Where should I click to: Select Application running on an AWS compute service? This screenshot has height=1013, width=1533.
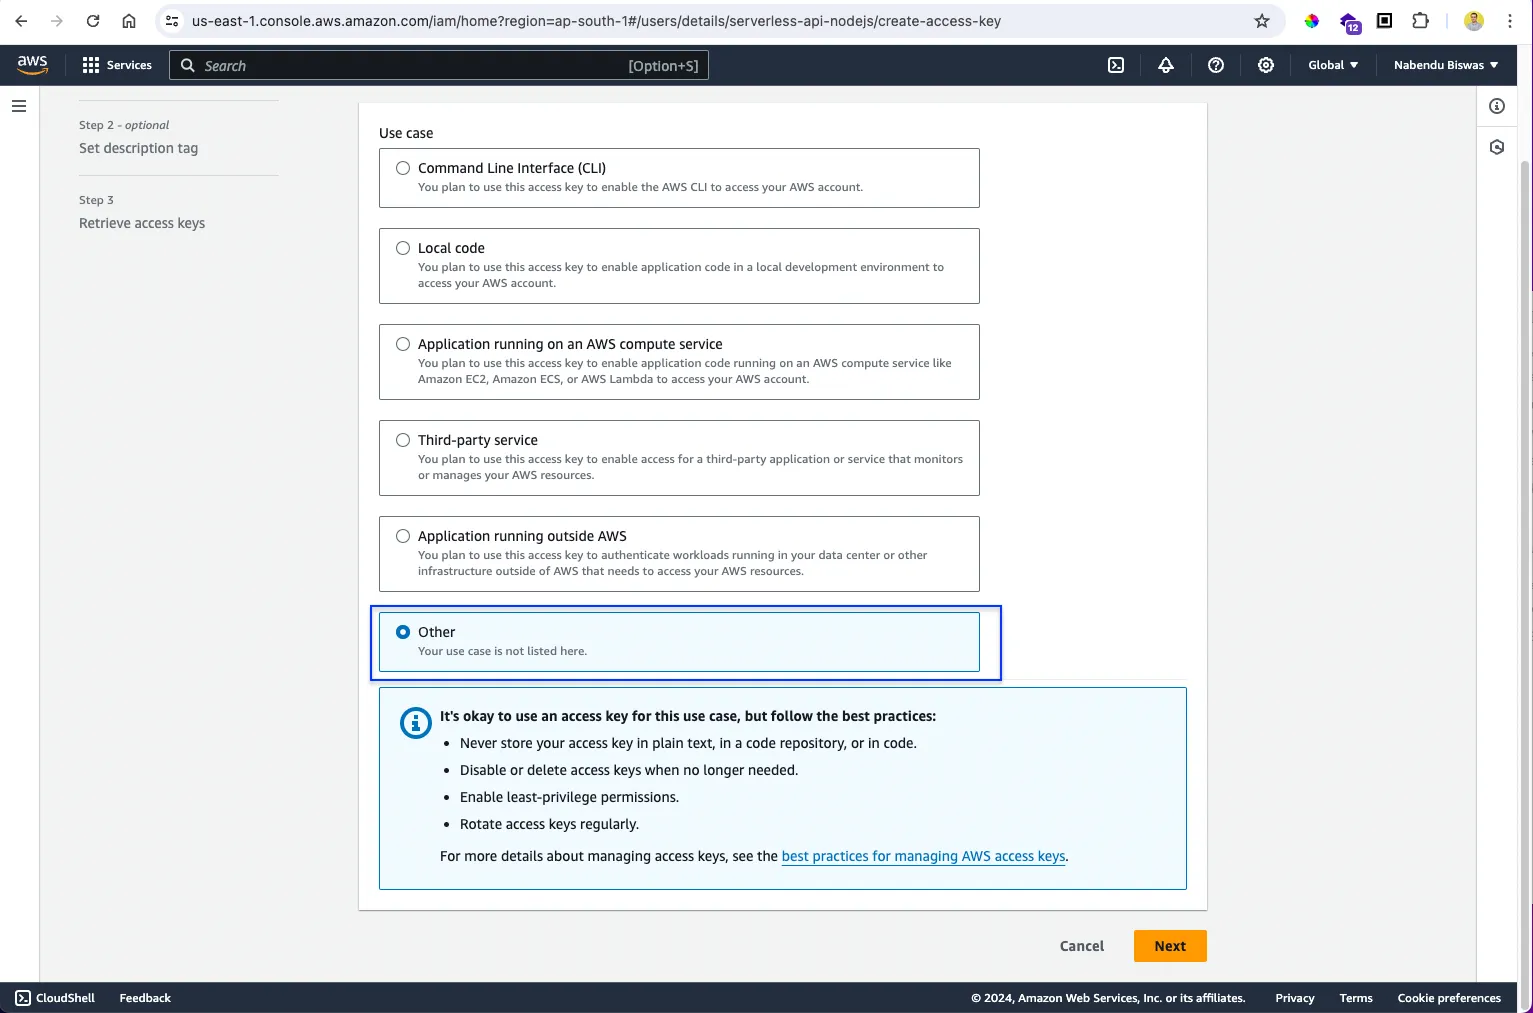[x=403, y=344]
